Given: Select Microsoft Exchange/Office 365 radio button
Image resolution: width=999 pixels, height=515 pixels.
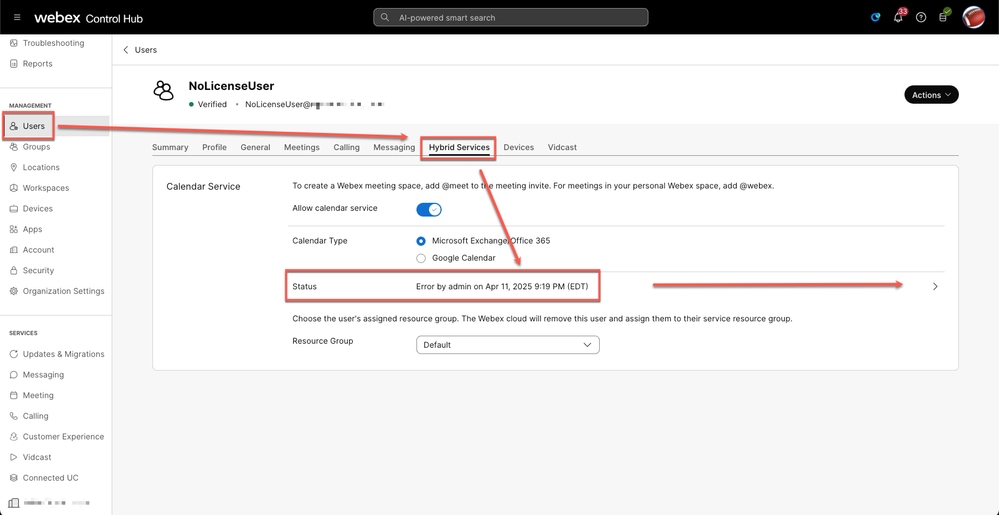Looking at the screenshot, I should point(420,241).
